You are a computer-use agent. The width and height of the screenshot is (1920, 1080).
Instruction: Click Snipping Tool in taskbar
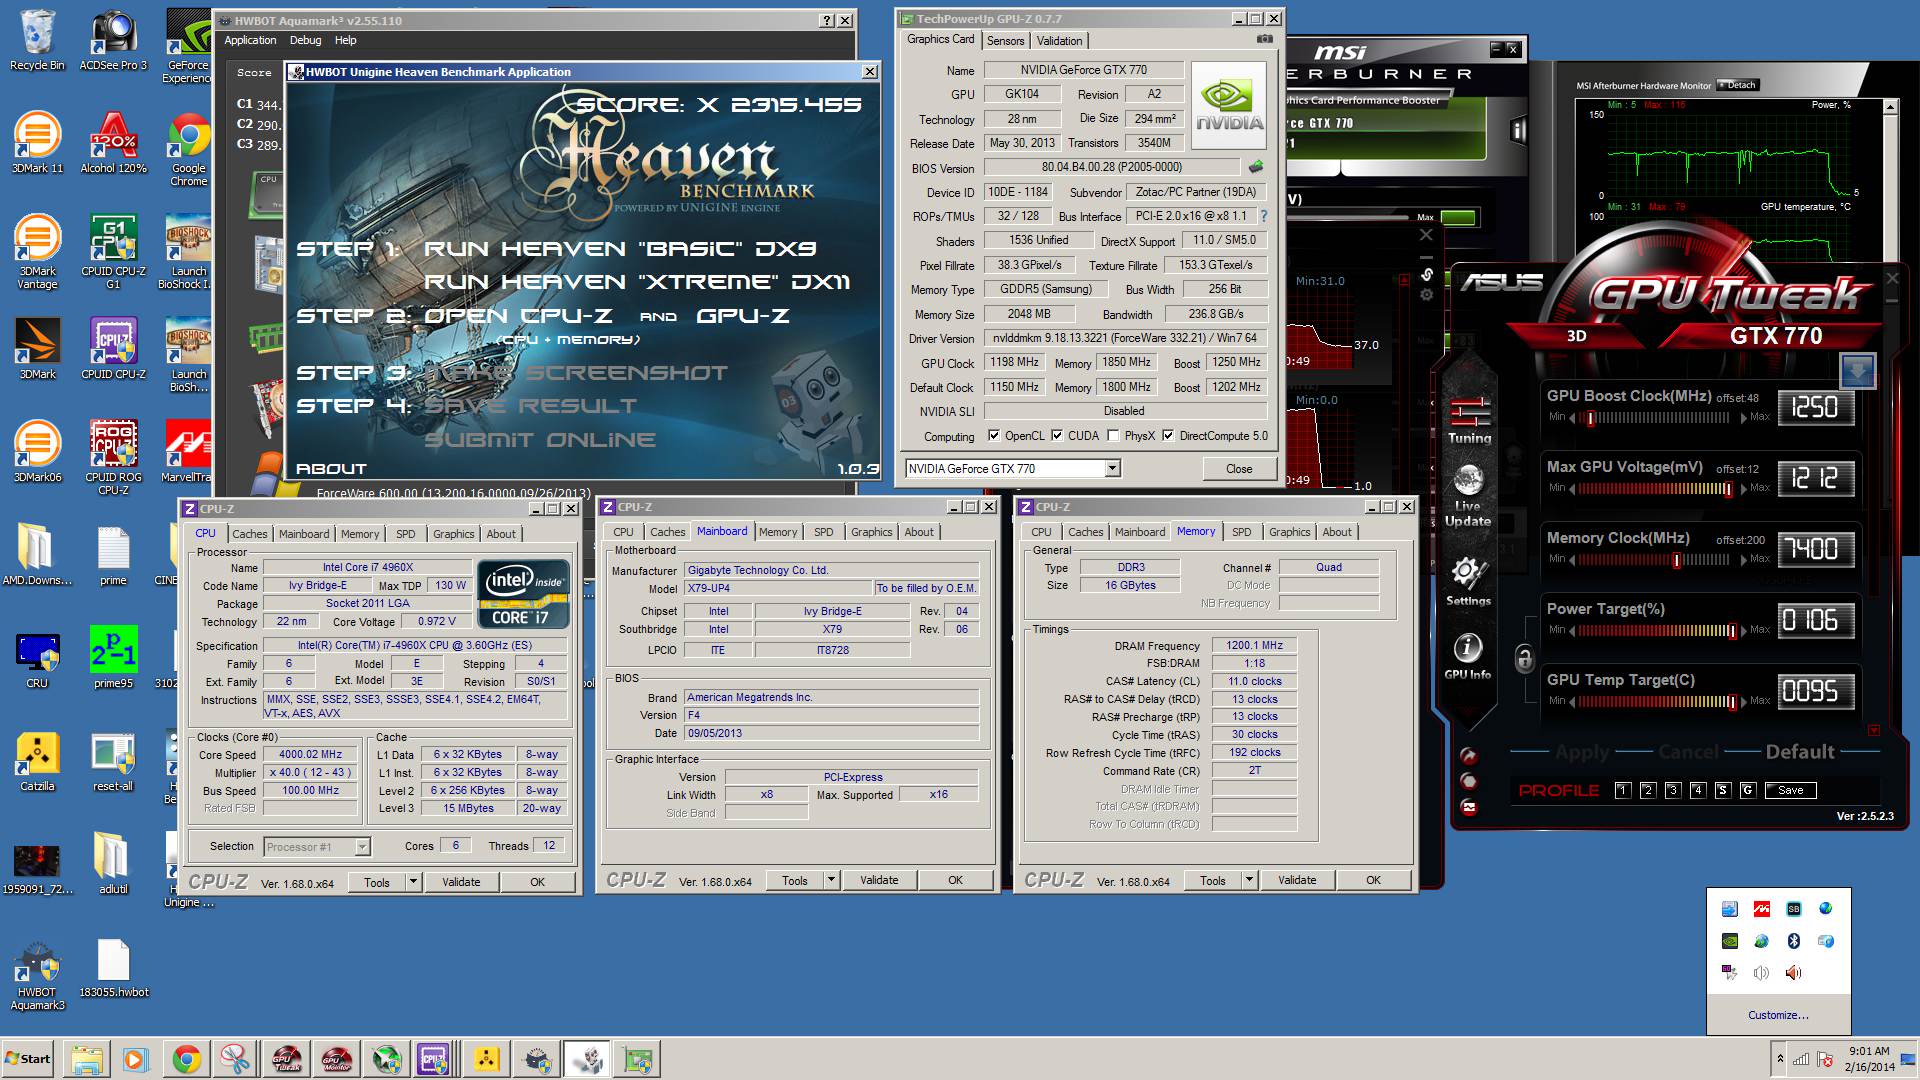pos(236,1059)
